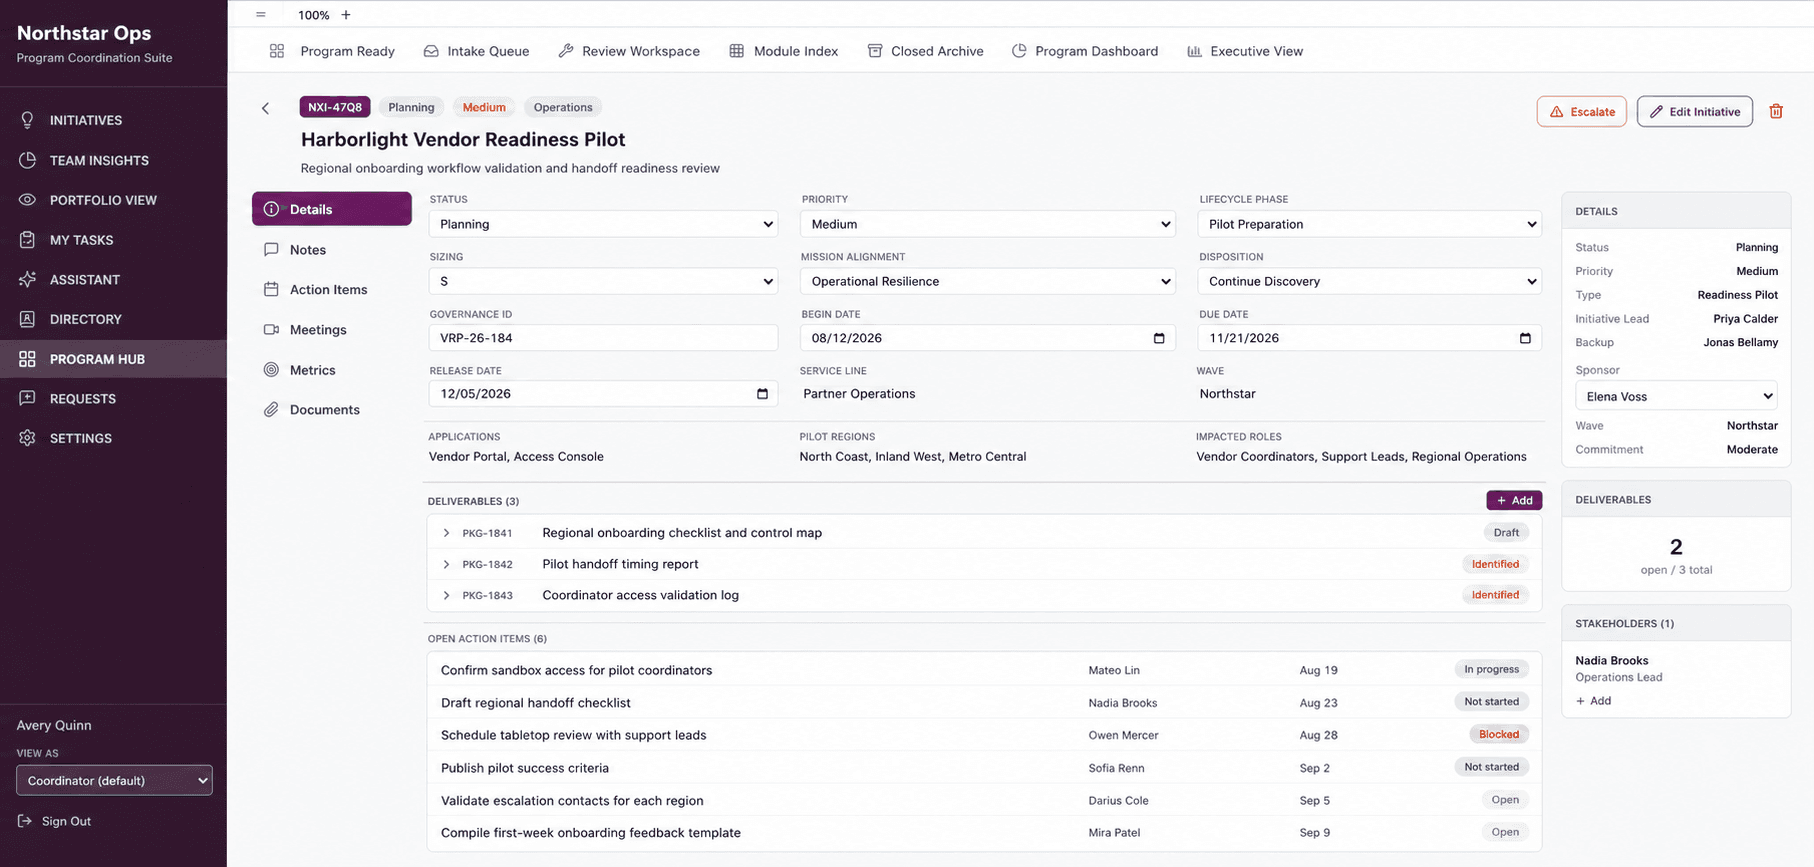The height and width of the screenshot is (867, 1814).
Task: Click the Notes speech bubble icon
Action: (x=271, y=250)
